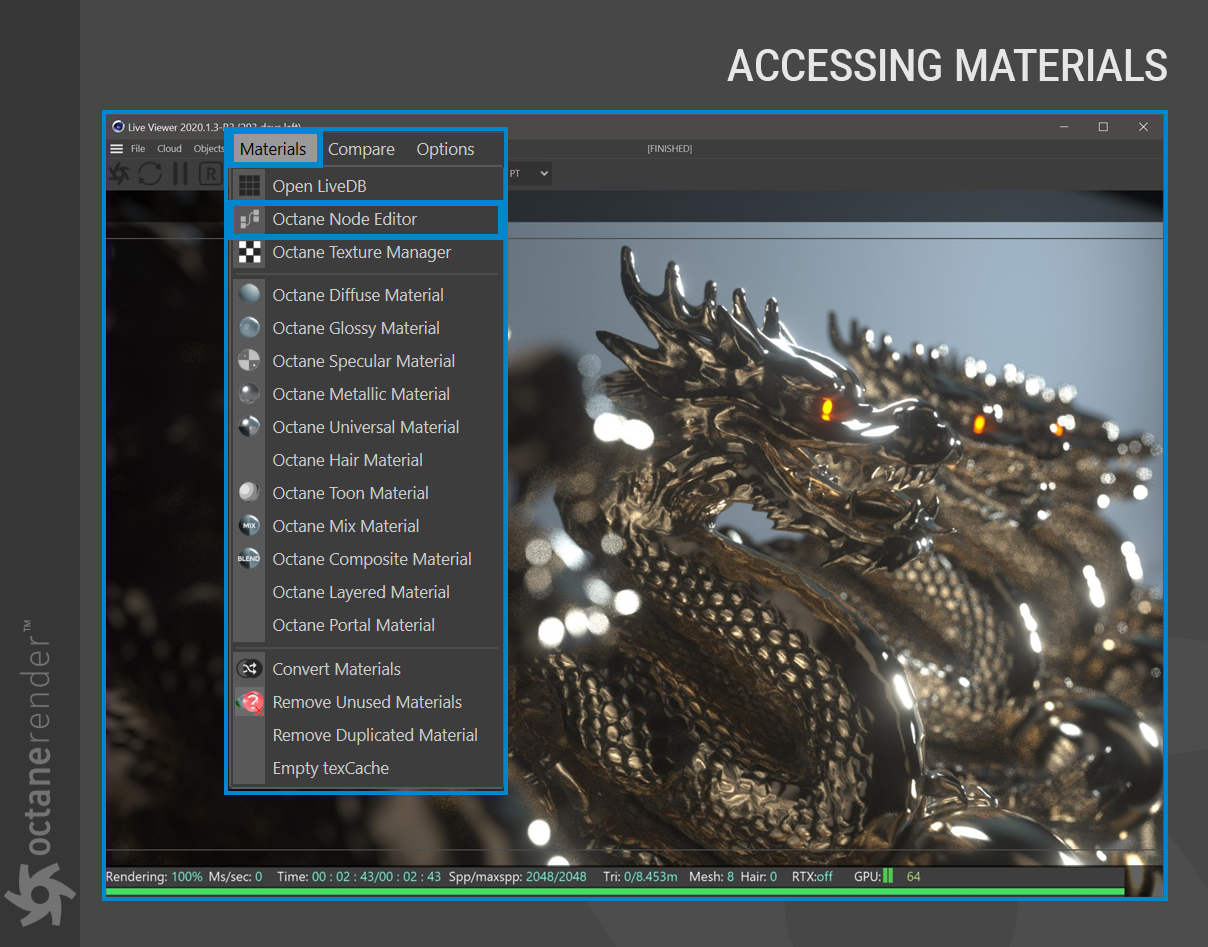Screen dimensions: 1208x947
Task: Click the Octane Node Editor icon
Action: 250,219
